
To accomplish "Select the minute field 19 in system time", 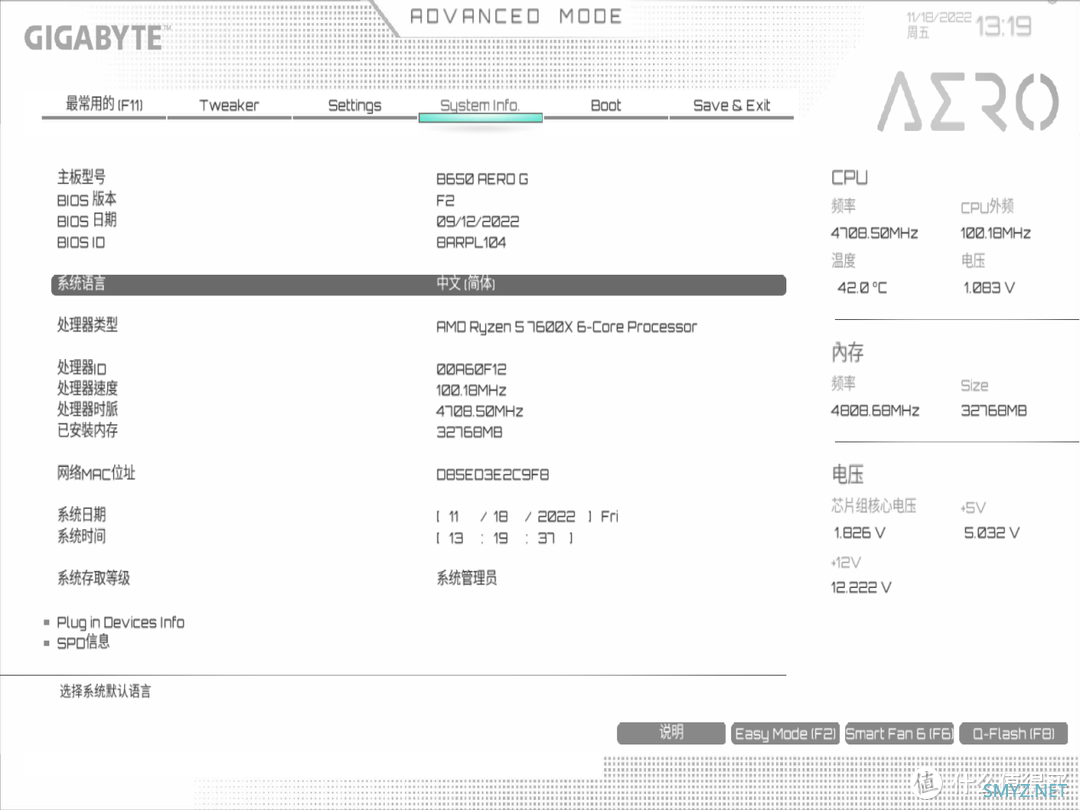I will click(501, 537).
